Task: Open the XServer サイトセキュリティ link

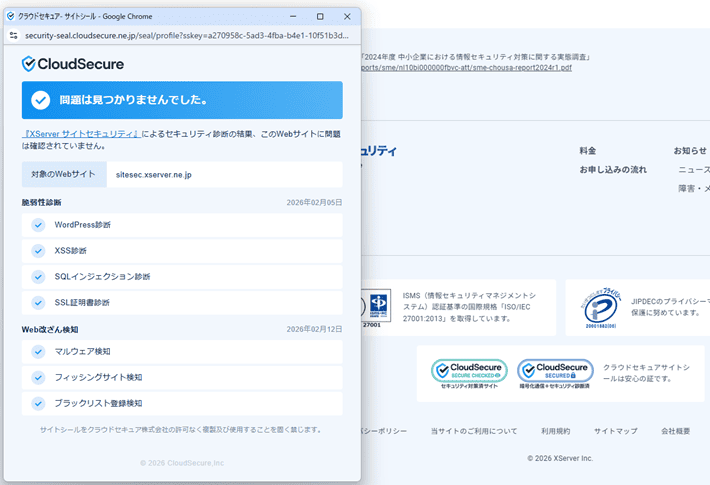Action: (x=80, y=133)
